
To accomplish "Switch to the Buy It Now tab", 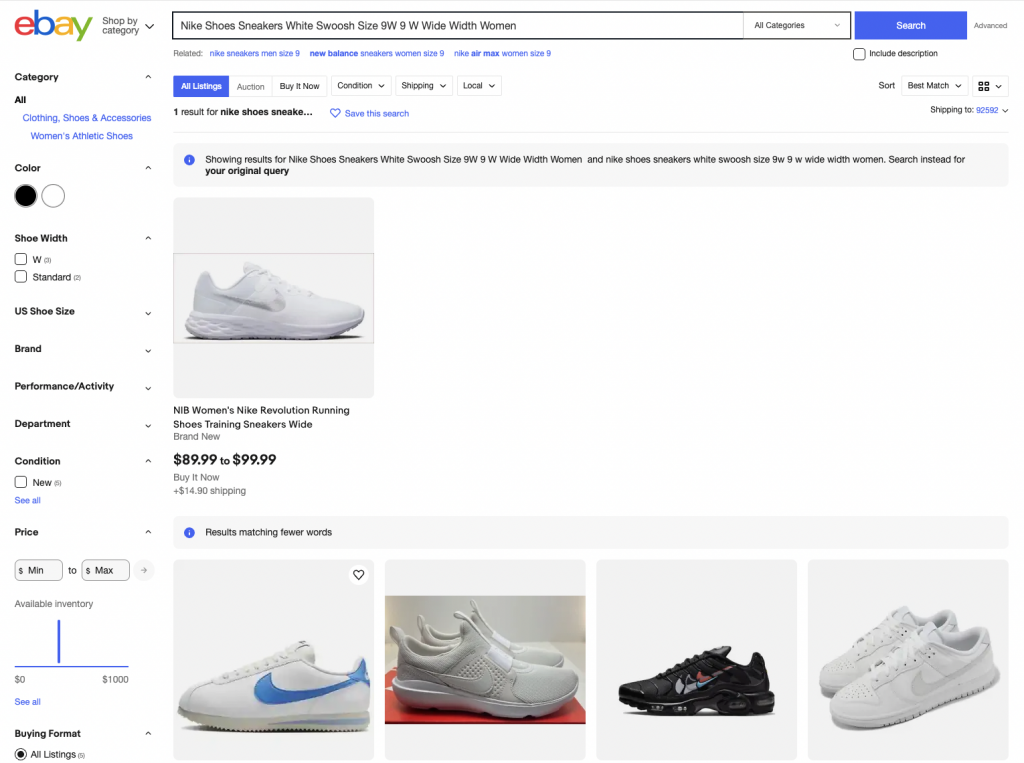I will click(300, 86).
